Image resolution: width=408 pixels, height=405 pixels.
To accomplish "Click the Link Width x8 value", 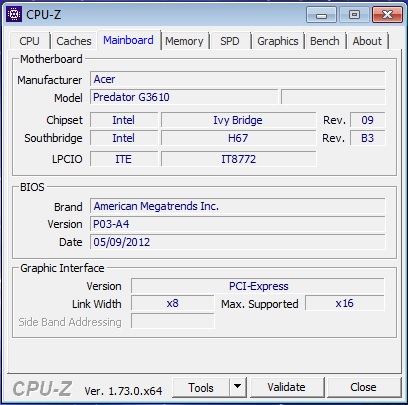I will [x=172, y=303].
